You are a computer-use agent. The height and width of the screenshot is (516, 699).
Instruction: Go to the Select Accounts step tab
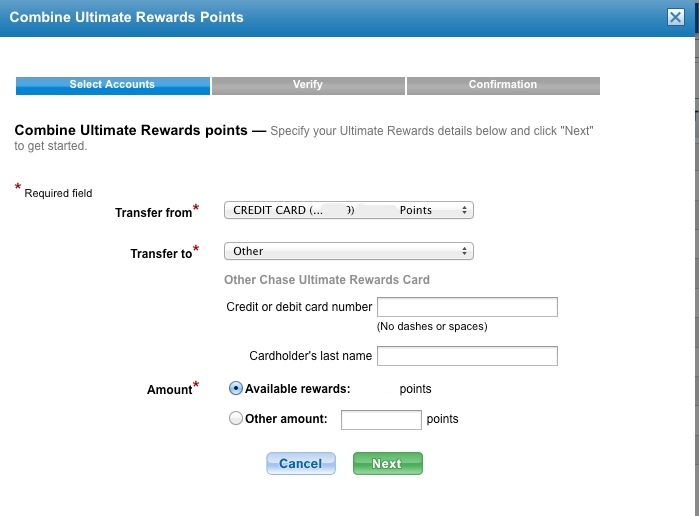point(112,85)
